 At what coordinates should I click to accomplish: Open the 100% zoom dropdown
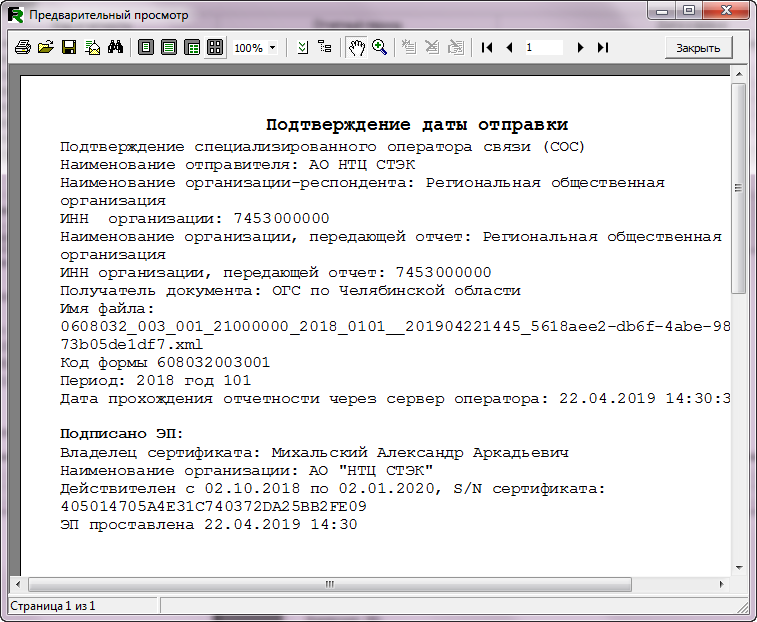click(272, 48)
